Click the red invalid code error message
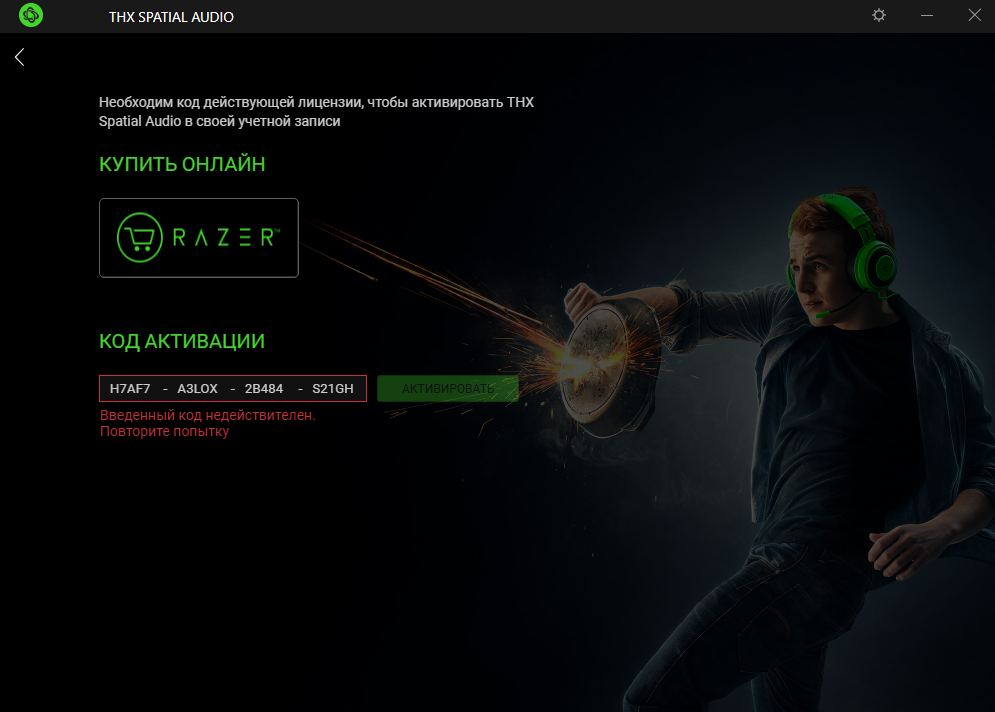 pos(208,423)
